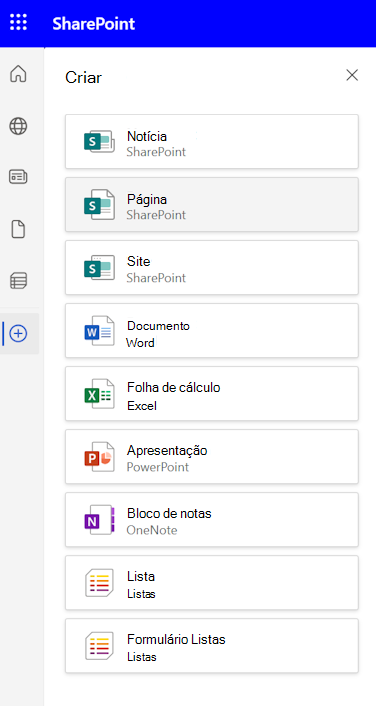Viewport: 376px width, 706px height.
Task: Open My lists icon in sidebar
Action: (x=18, y=281)
